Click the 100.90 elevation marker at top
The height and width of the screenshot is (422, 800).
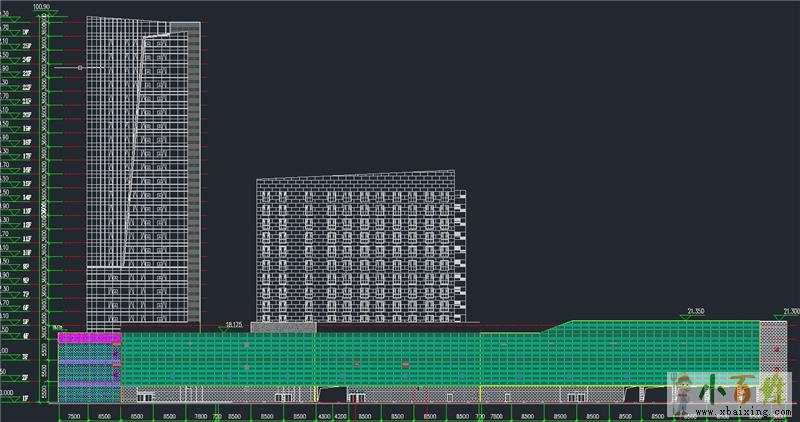[x=42, y=7]
